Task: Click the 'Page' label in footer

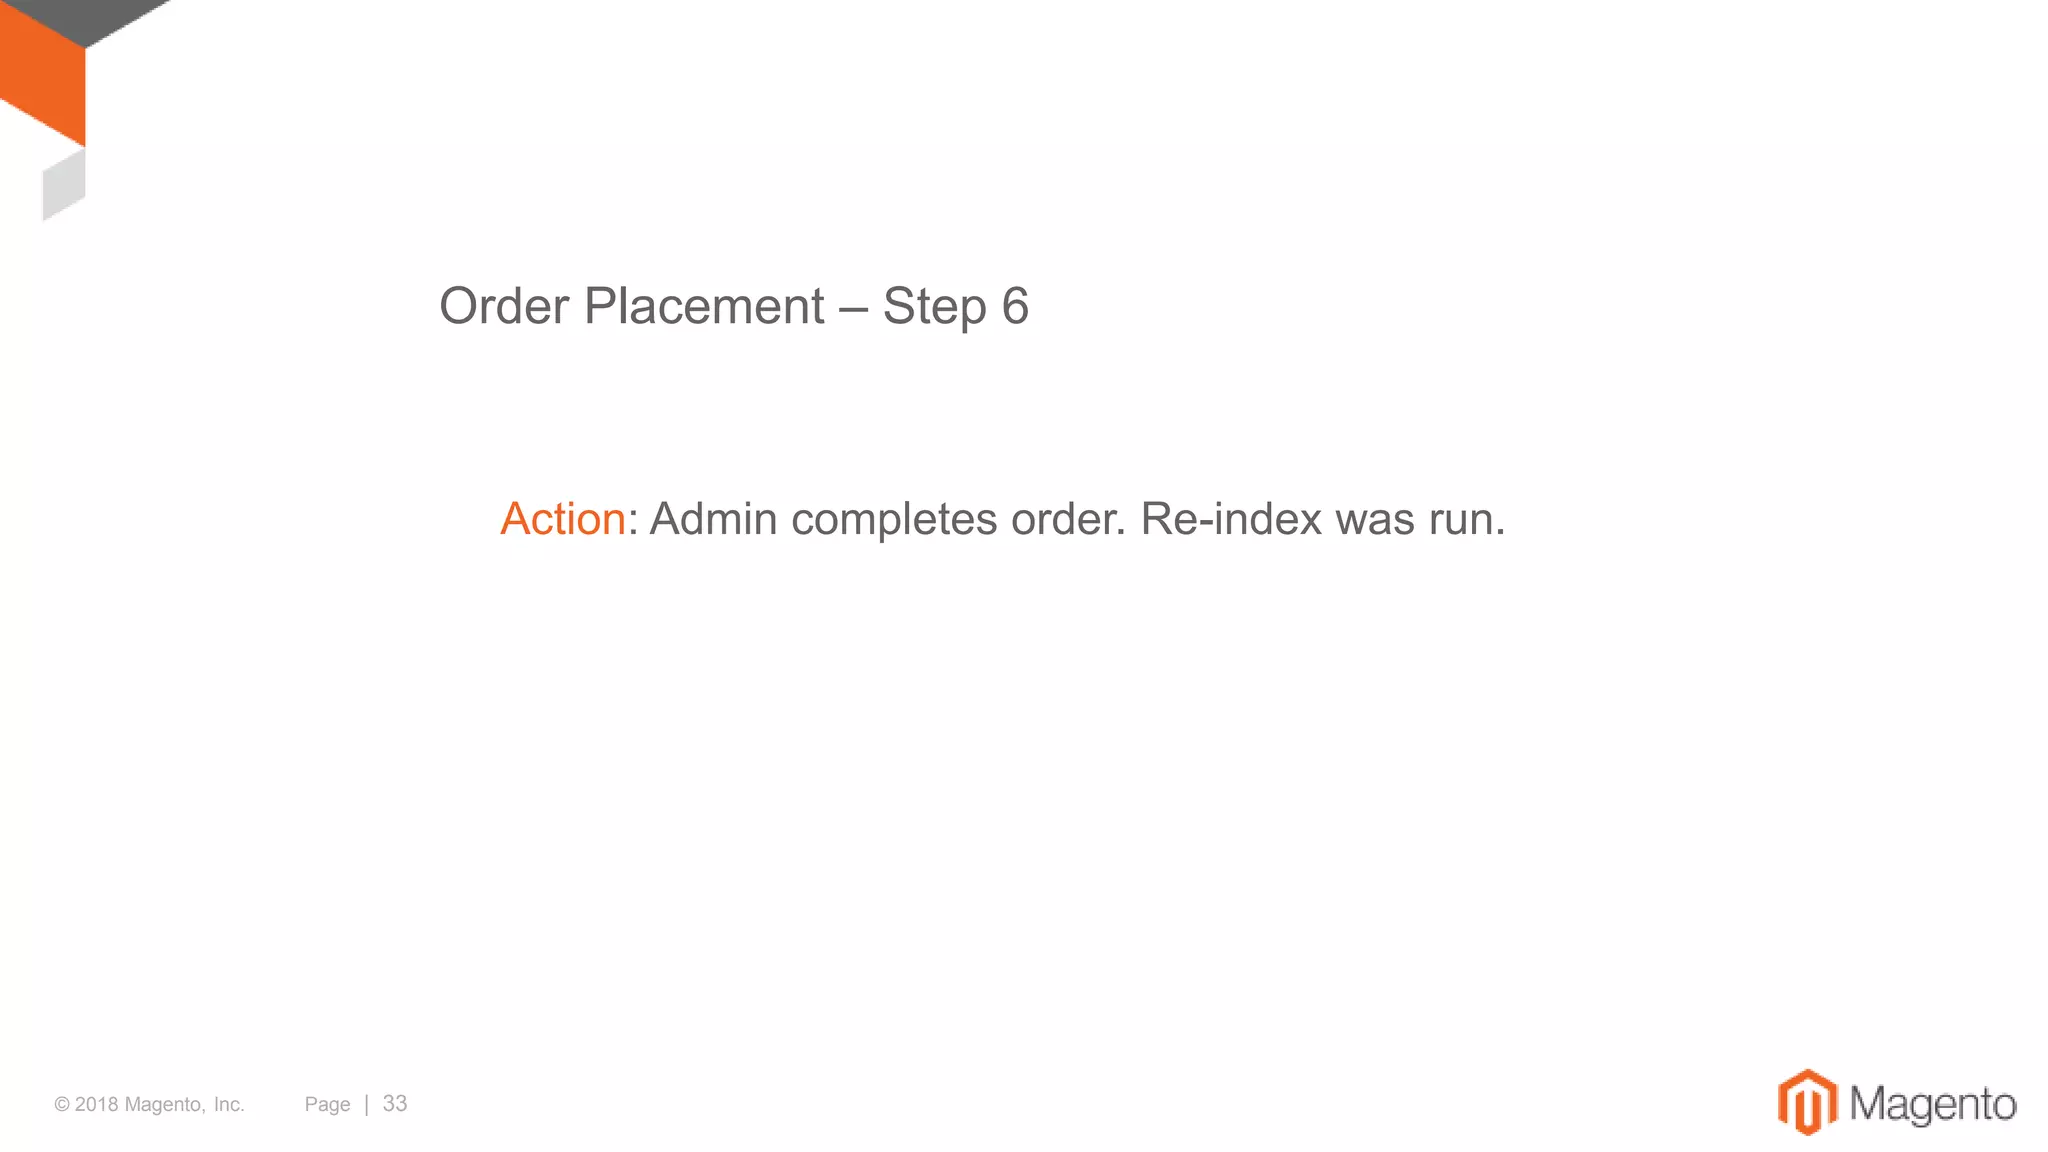Action: (x=327, y=1104)
